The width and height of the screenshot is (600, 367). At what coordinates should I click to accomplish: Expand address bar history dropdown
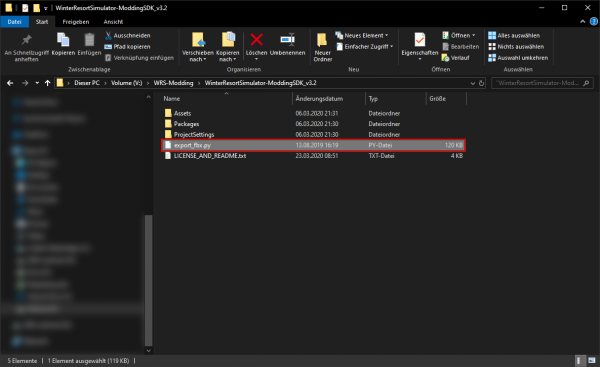tap(473, 83)
